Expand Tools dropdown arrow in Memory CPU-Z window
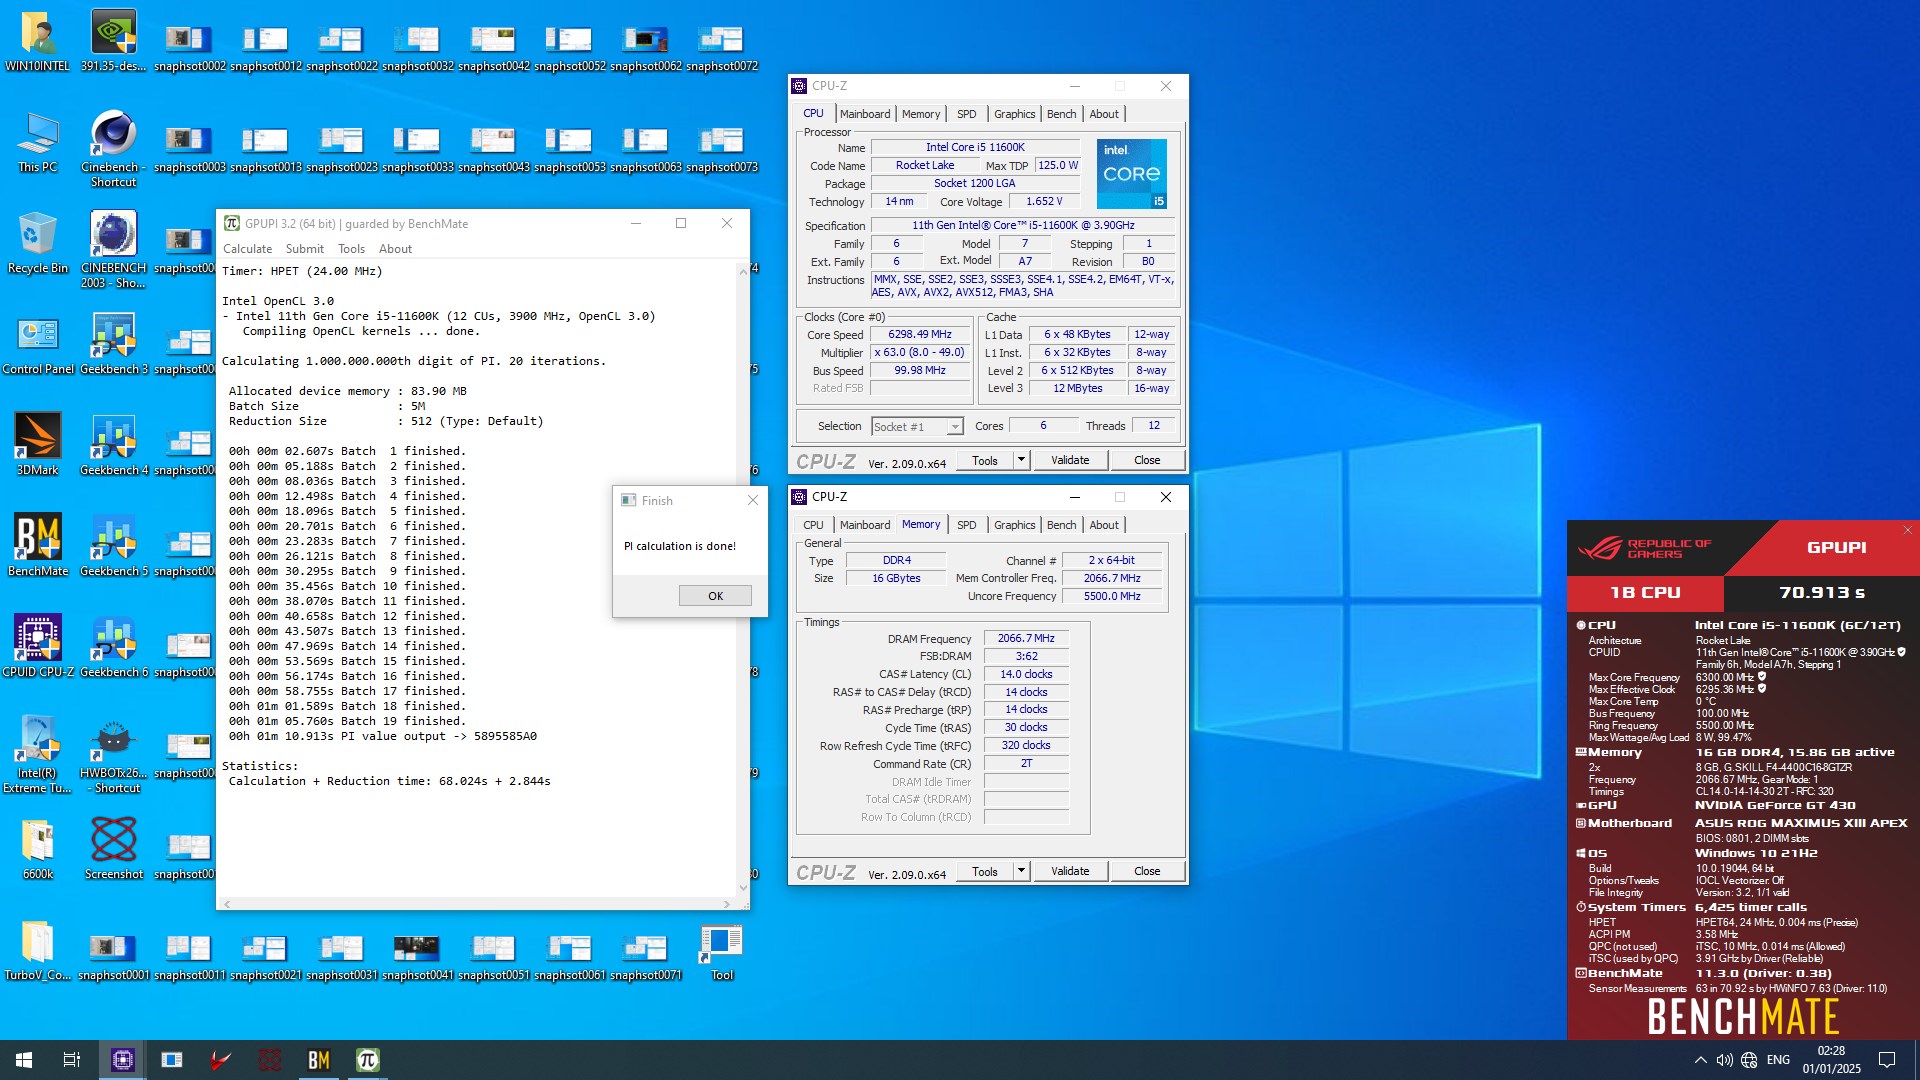Screen dimensions: 1920x1080 coord(1021,871)
